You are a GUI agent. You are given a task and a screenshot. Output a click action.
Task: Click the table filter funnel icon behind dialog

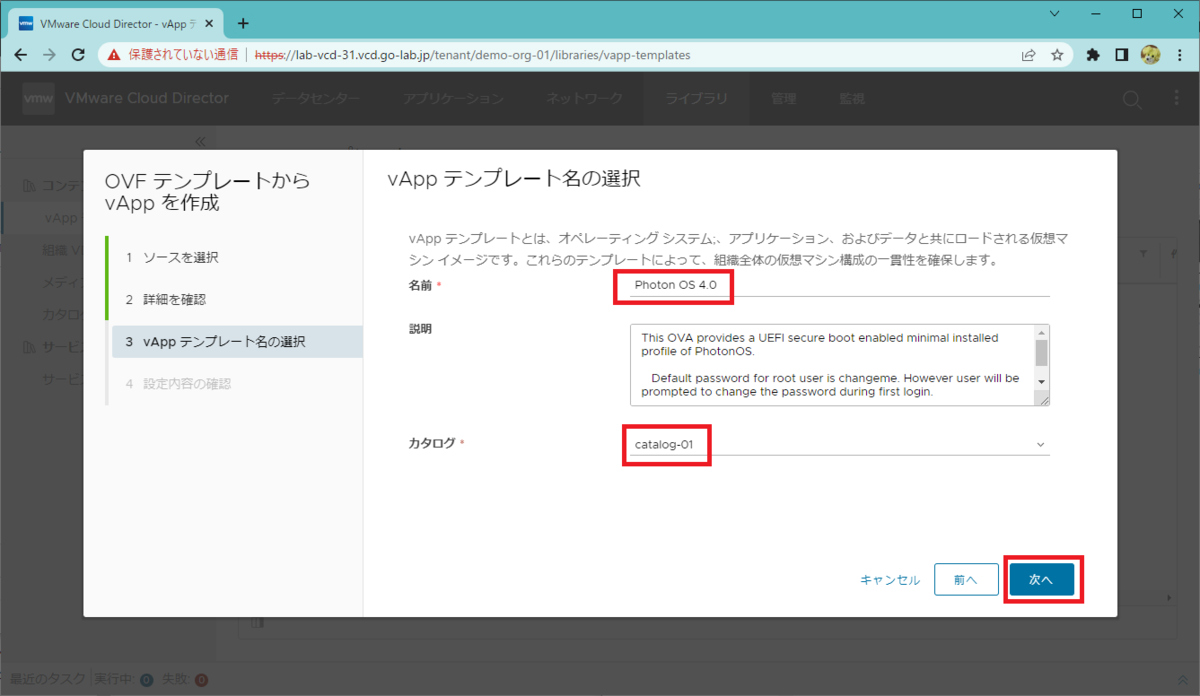(x=1143, y=254)
